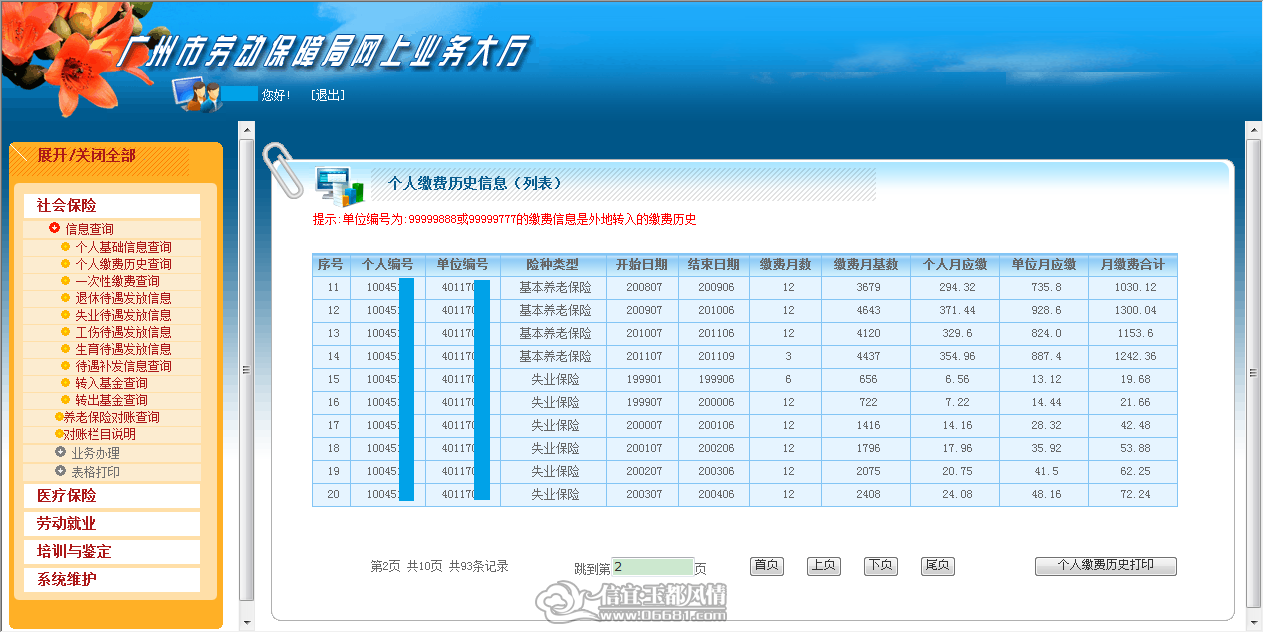Screen dimensions: 1264x633
Task: Click the 缴费月基数 column header
Action: tap(866, 265)
